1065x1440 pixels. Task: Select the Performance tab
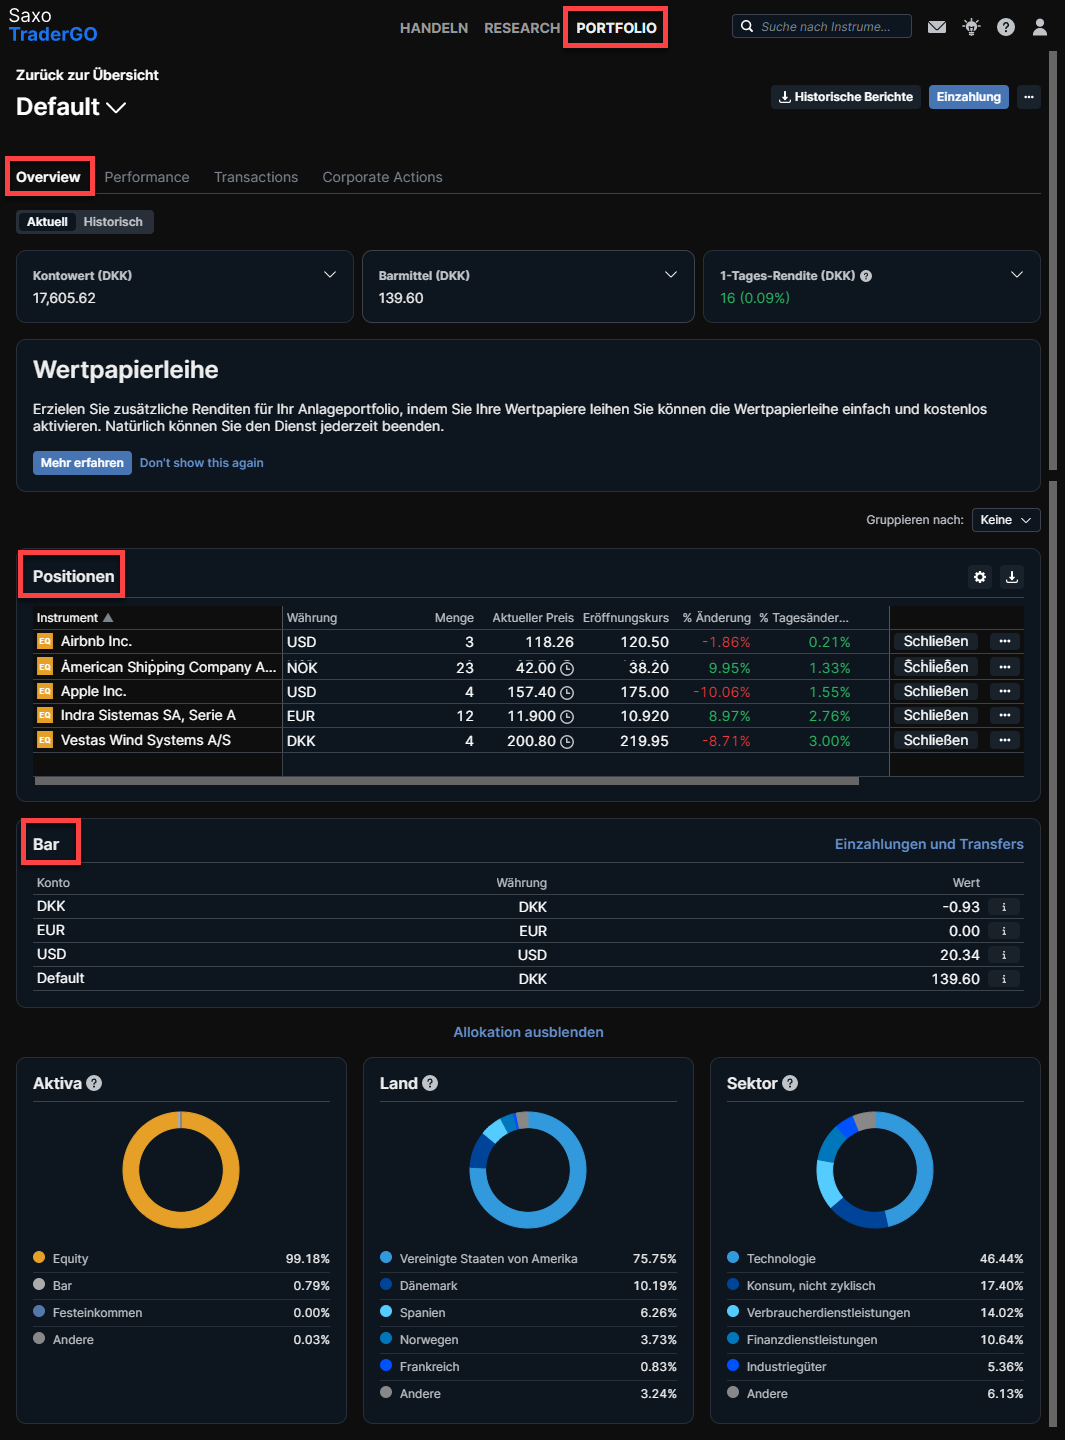[147, 177]
